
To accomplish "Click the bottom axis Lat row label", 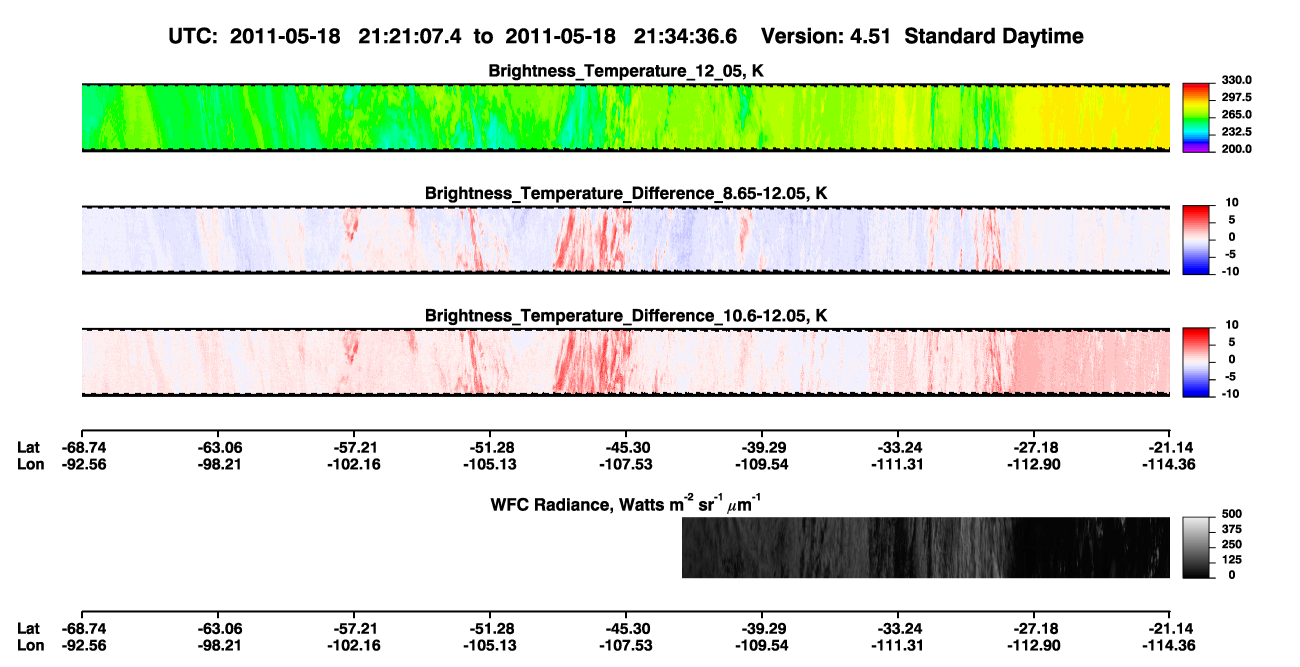I will pos(28,628).
